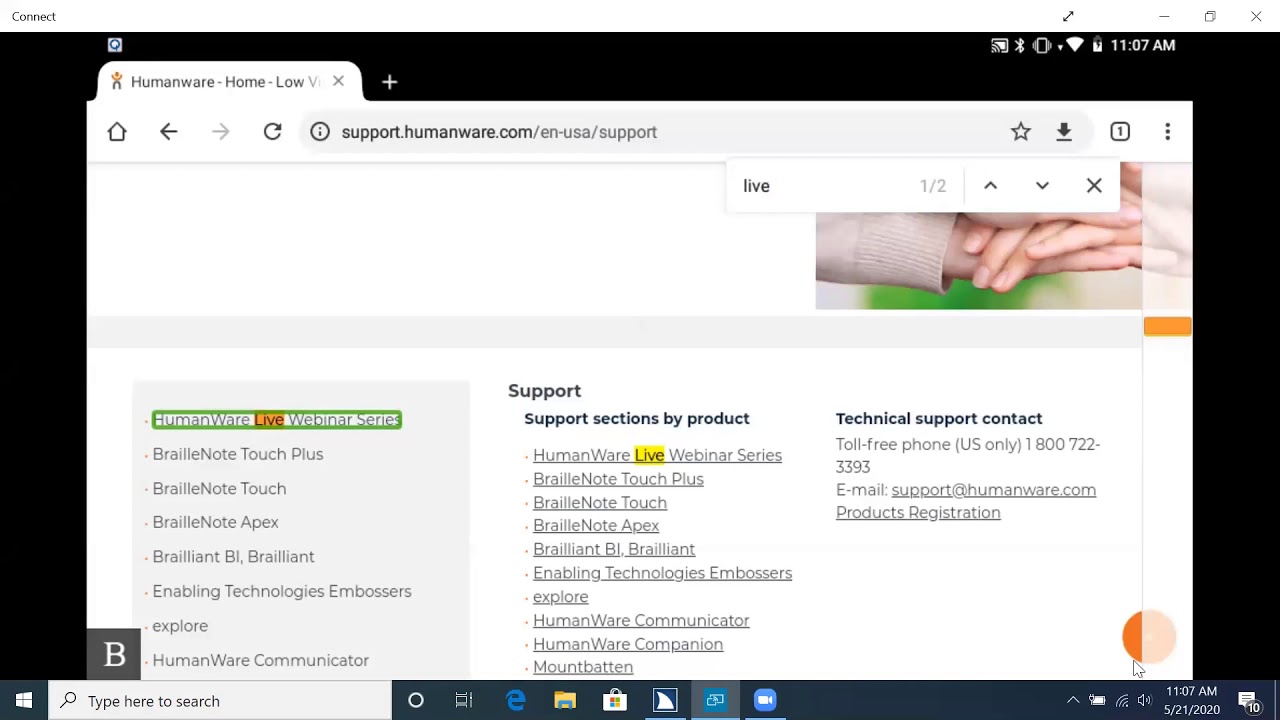This screenshot has width=1280, height=720.
Task: Jump to next find result
Action: click(1042, 186)
